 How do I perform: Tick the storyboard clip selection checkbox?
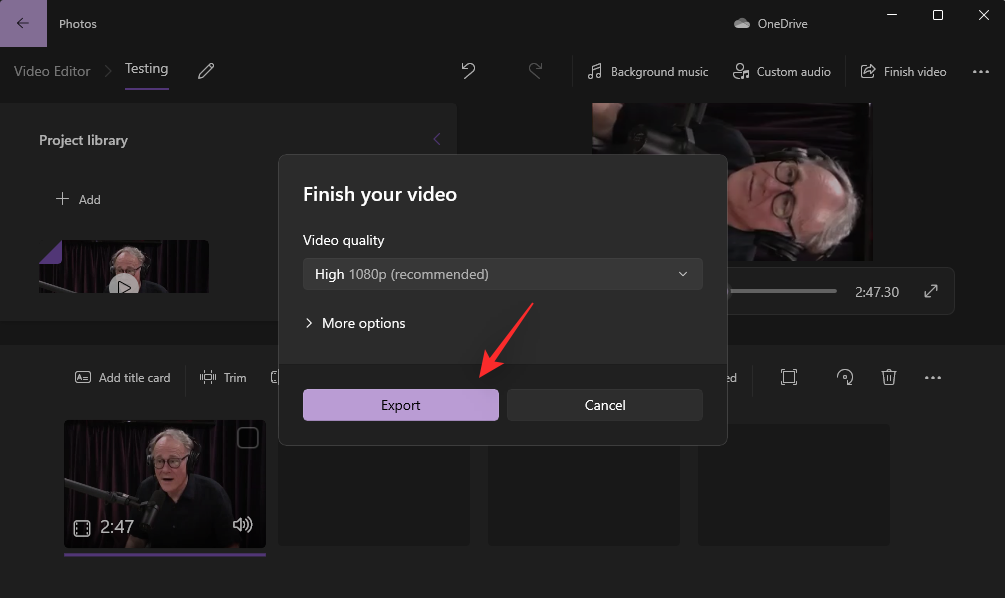(247, 438)
